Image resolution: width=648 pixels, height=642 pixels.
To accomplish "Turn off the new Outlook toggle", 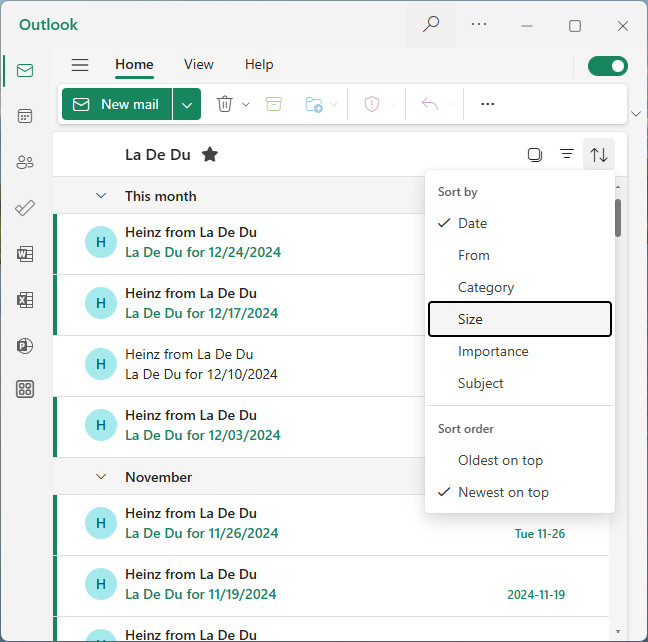I will pos(608,66).
